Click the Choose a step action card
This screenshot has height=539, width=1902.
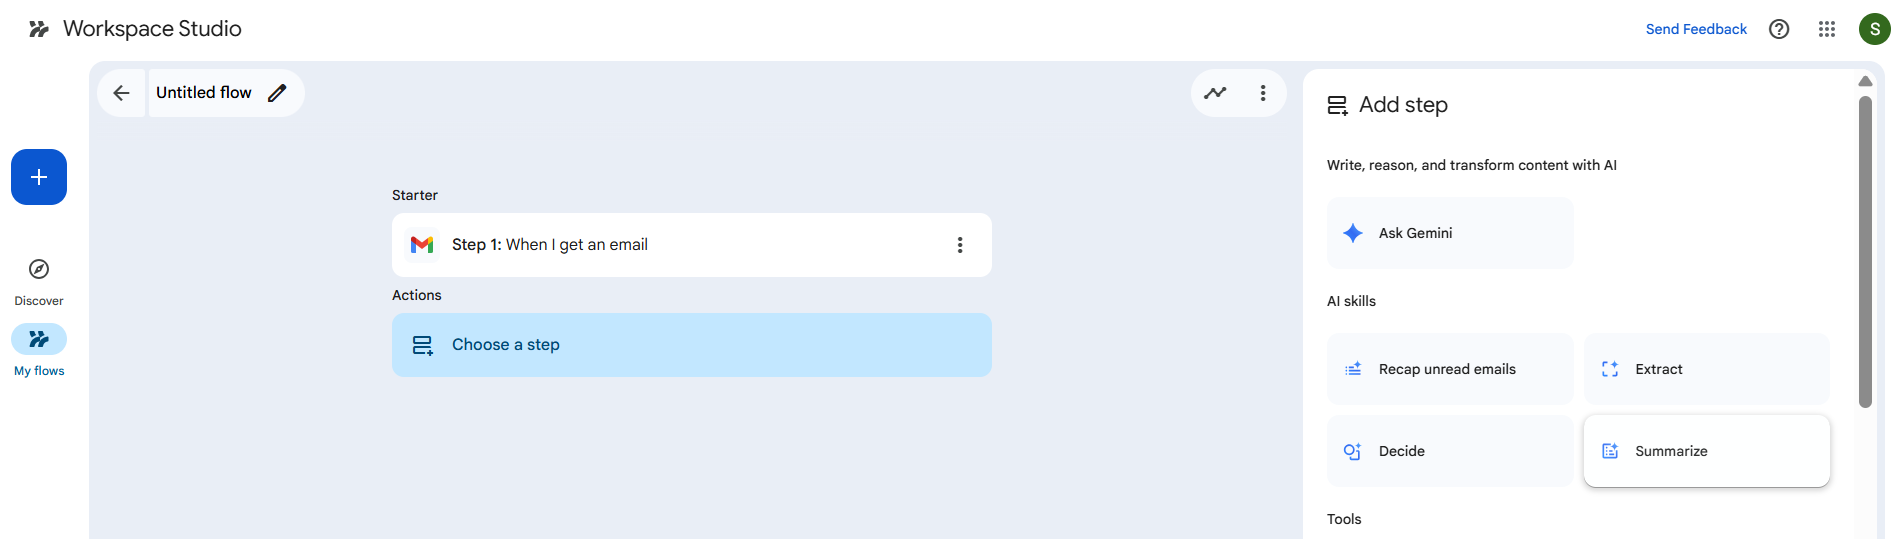pos(691,345)
